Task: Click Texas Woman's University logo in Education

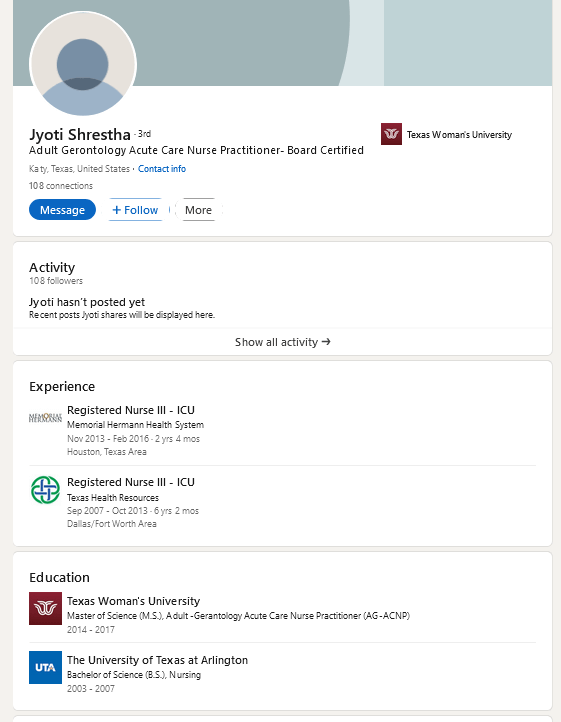Action: (x=45, y=608)
